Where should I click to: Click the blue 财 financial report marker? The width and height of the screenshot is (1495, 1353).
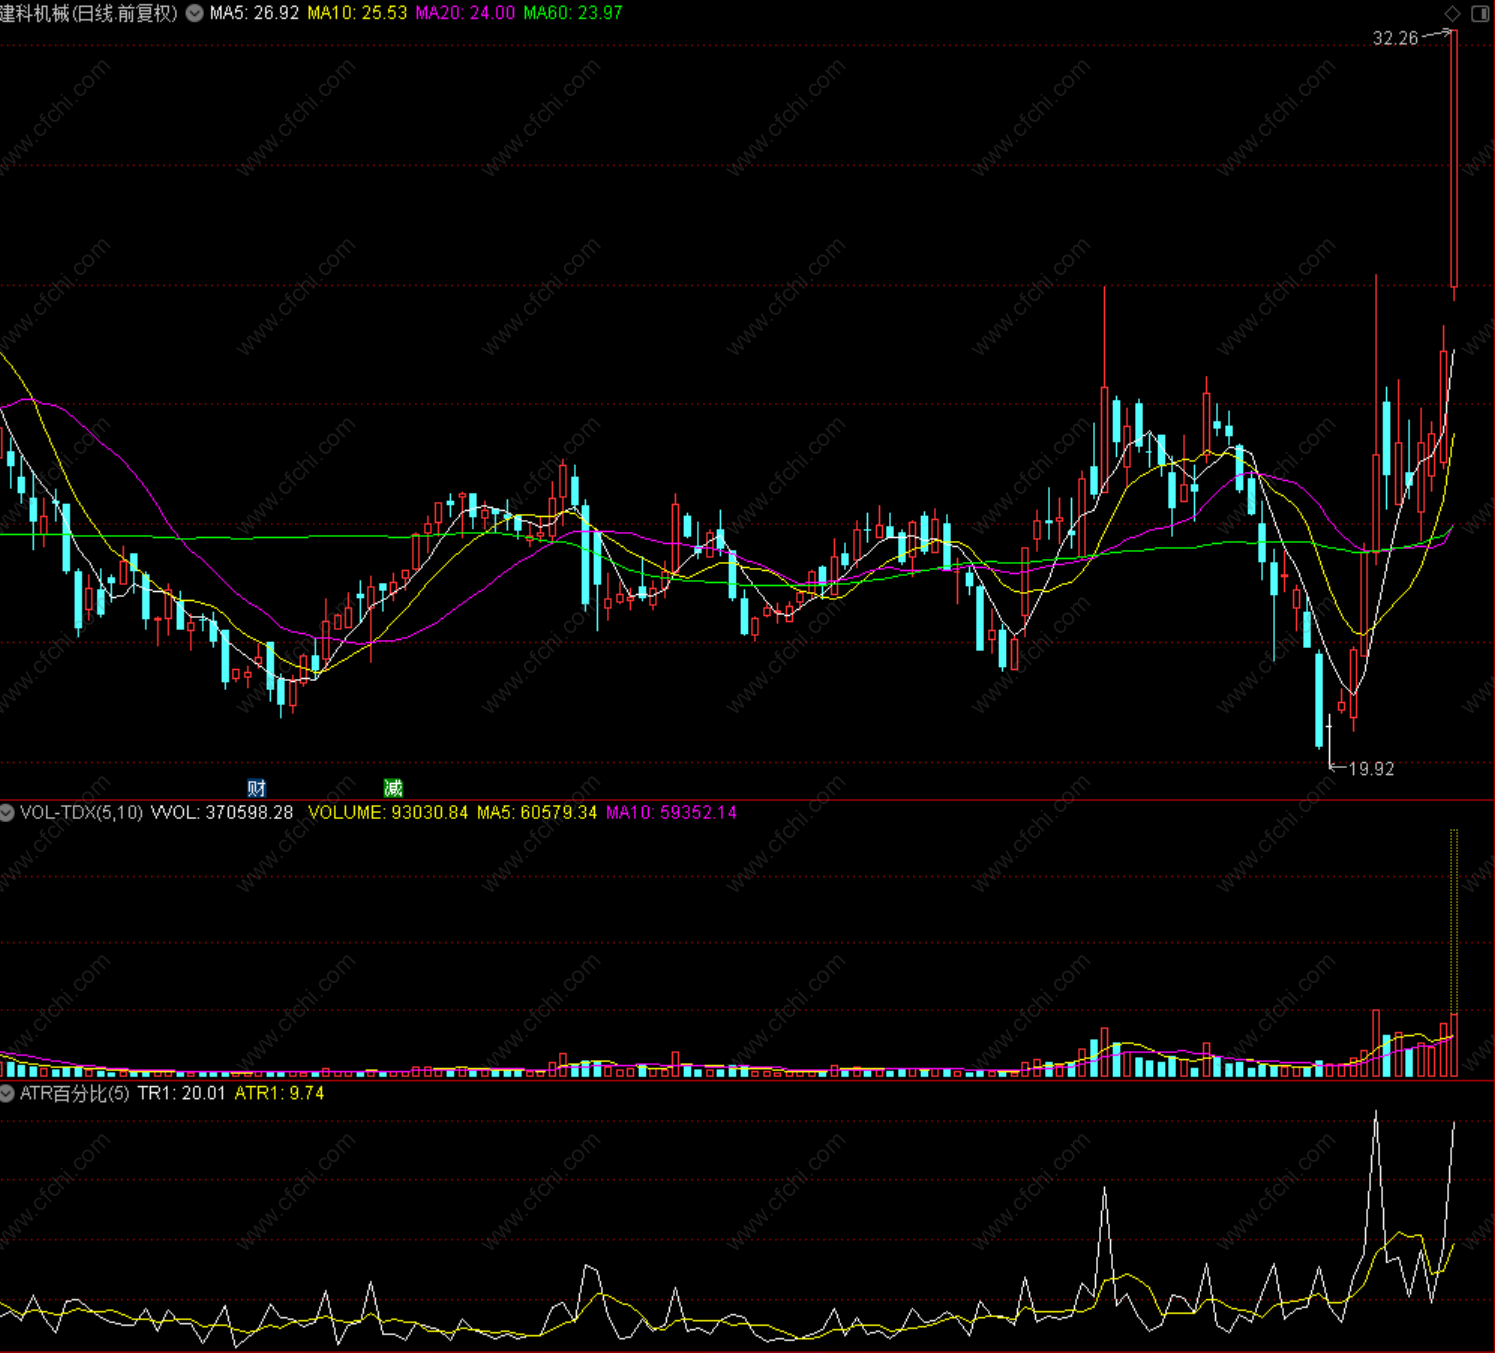pos(256,788)
